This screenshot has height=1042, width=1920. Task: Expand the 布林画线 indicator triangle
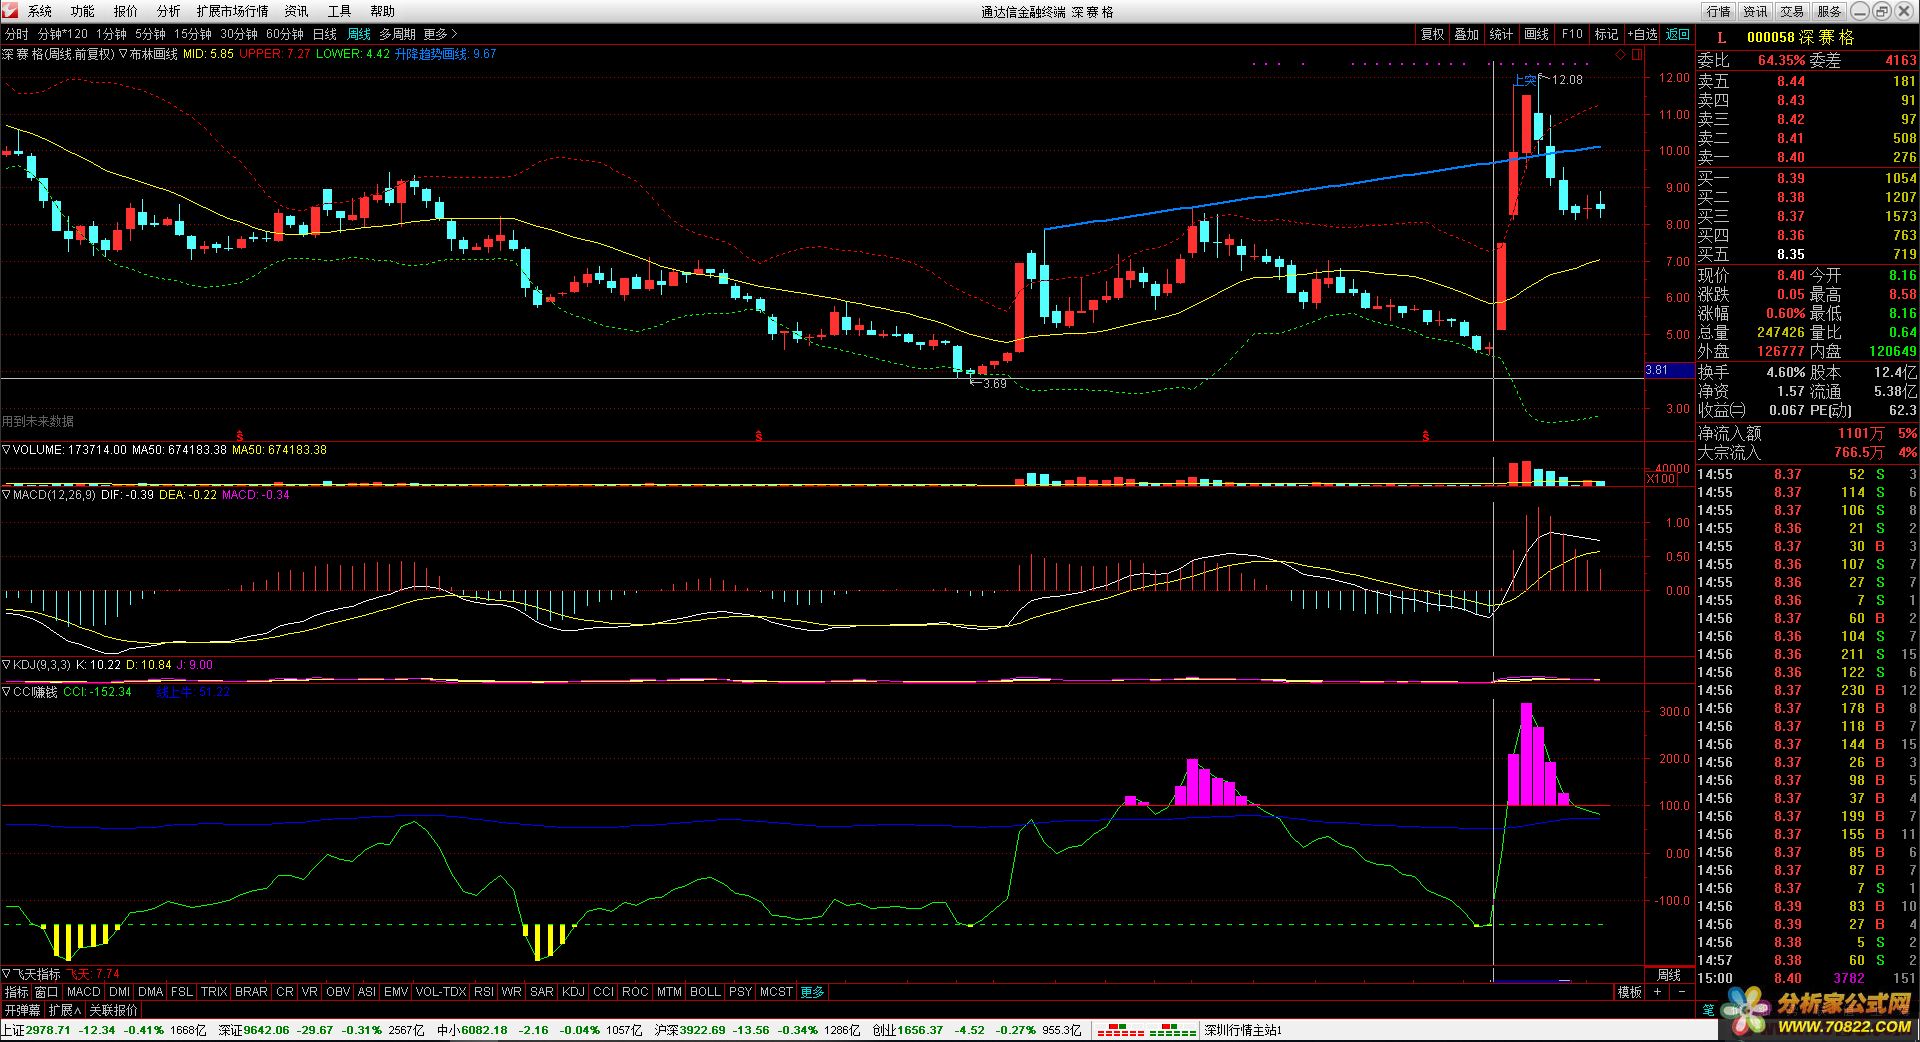coord(123,54)
